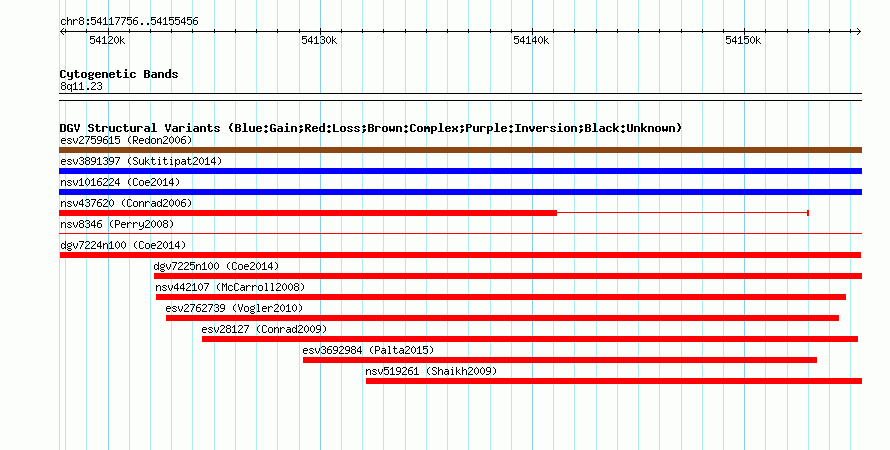Click the red dgv7225n100 loss bar
890x450 pixels.
coord(508,276)
